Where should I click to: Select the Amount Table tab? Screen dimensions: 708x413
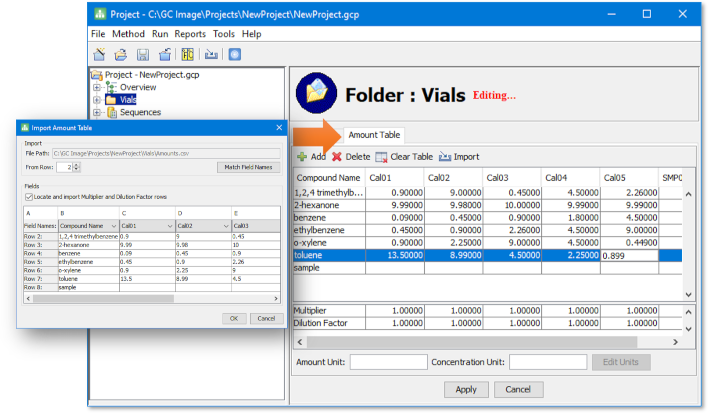[x=374, y=135]
